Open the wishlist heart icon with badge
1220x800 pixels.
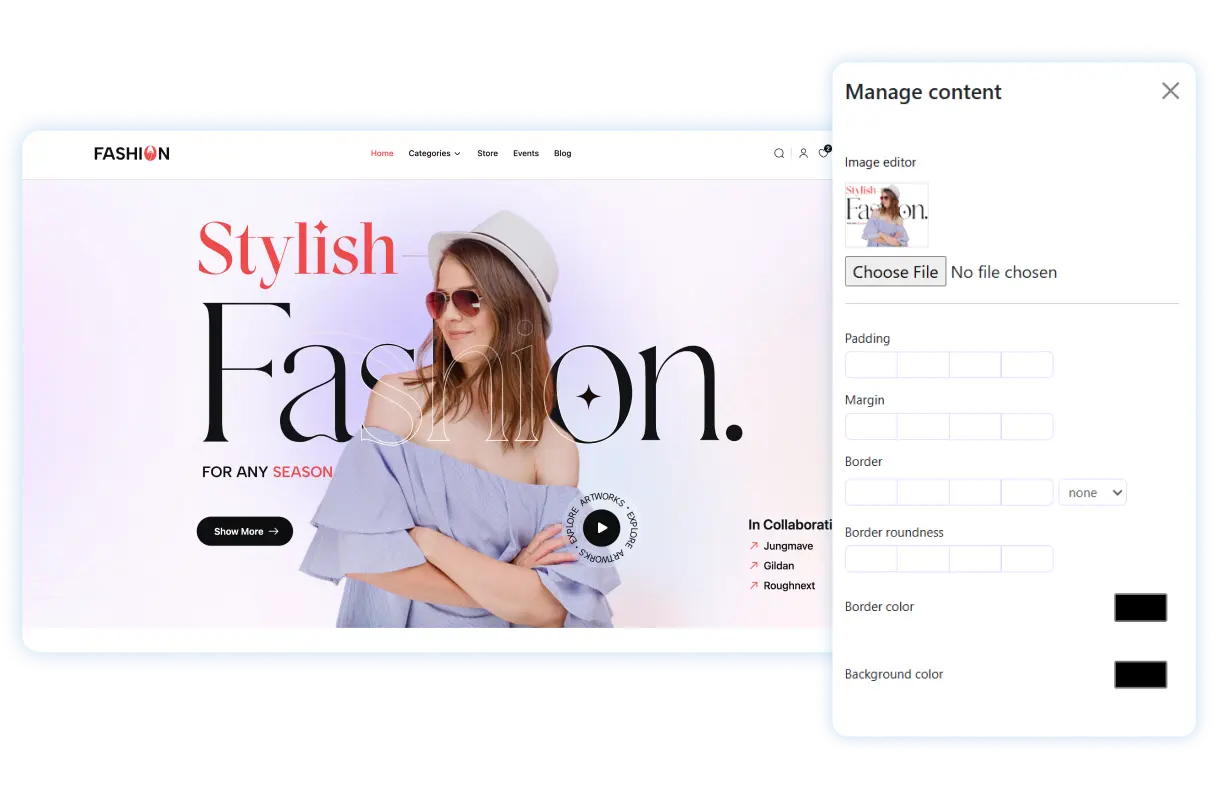click(x=824, y=153)
